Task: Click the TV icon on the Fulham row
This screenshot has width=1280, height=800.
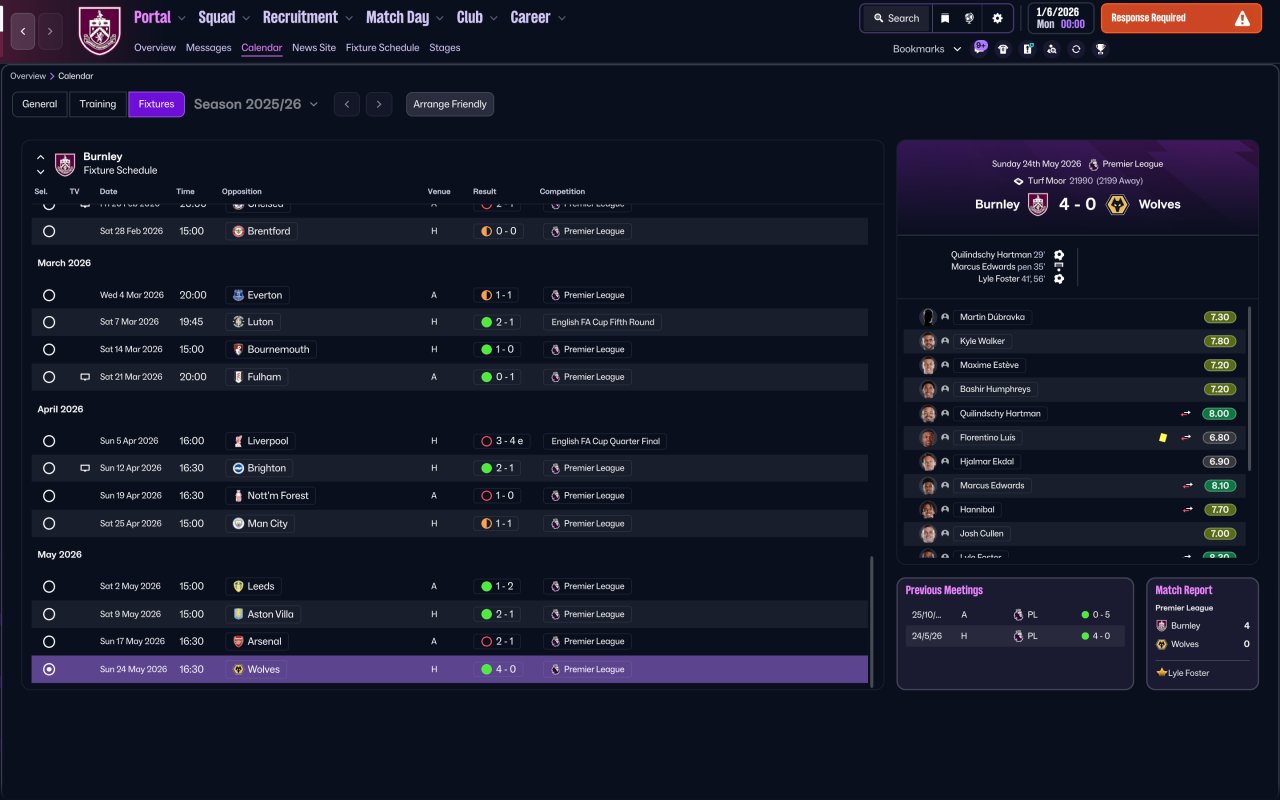Action: (85, 377)
